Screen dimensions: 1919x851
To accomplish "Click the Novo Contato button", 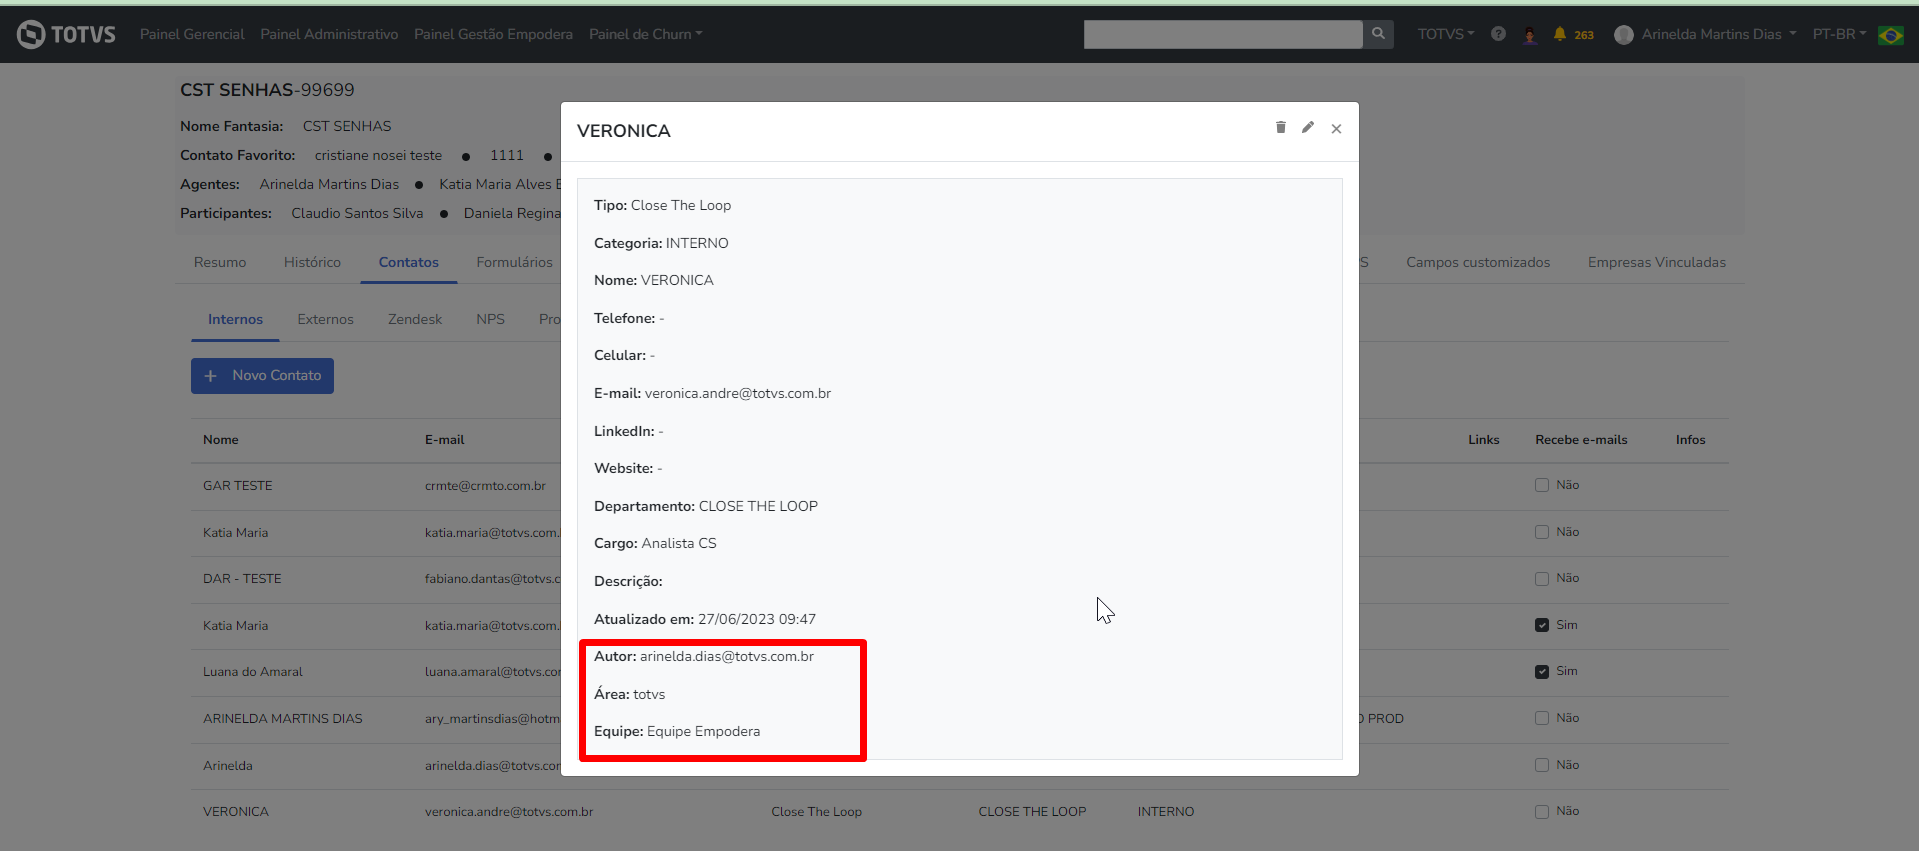I will [262, 376].
